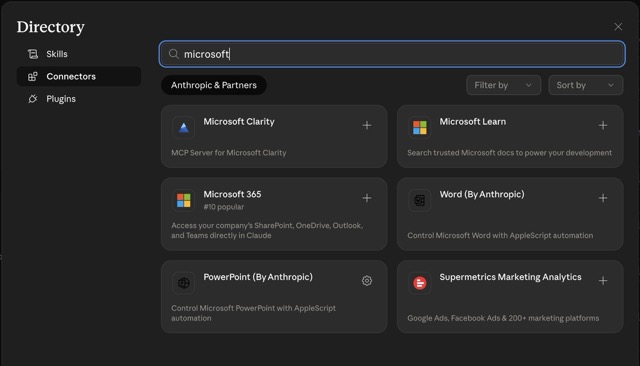Click 'Google Ads, Facebook Ads' description
The width and height of the screenshot is (640, 366).
[x=503, y=318]
